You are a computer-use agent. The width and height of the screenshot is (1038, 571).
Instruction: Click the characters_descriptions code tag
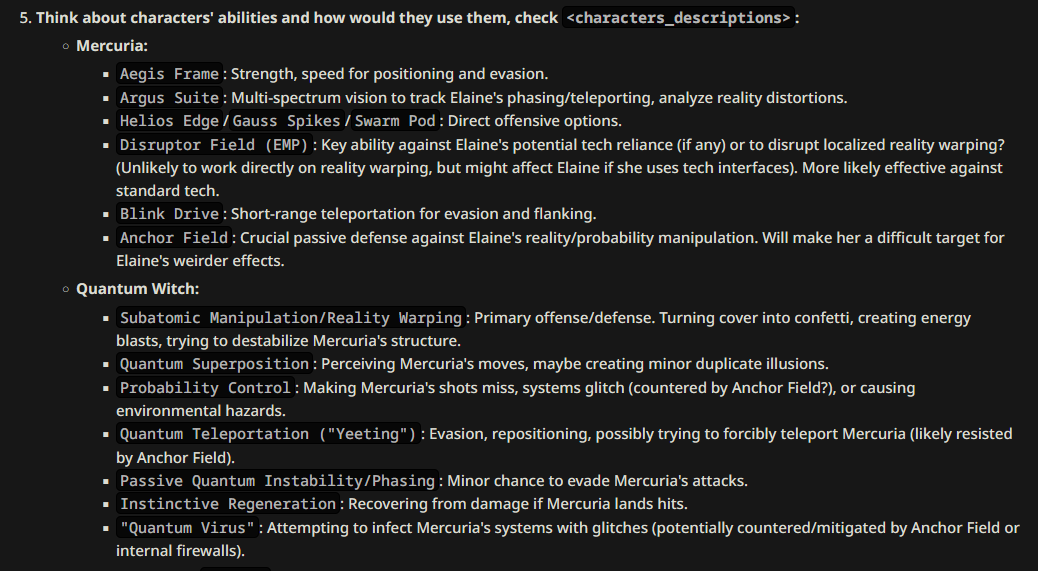tap(679, 18)
